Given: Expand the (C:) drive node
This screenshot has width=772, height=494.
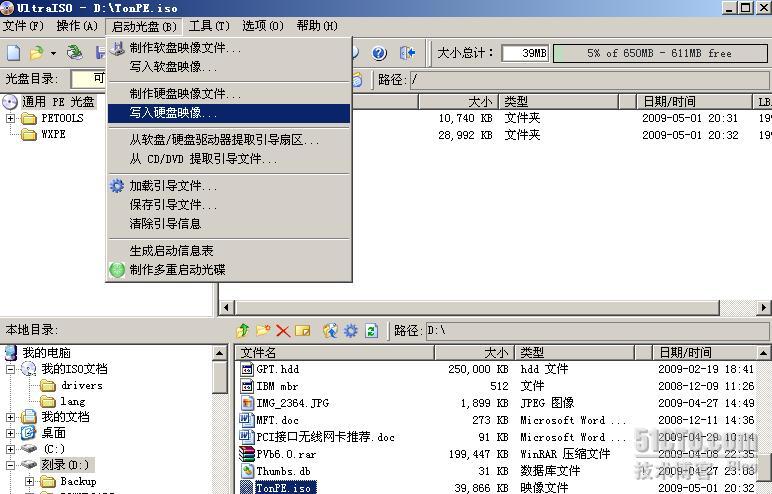Looking at the screenshot, I should pos(10,449).
